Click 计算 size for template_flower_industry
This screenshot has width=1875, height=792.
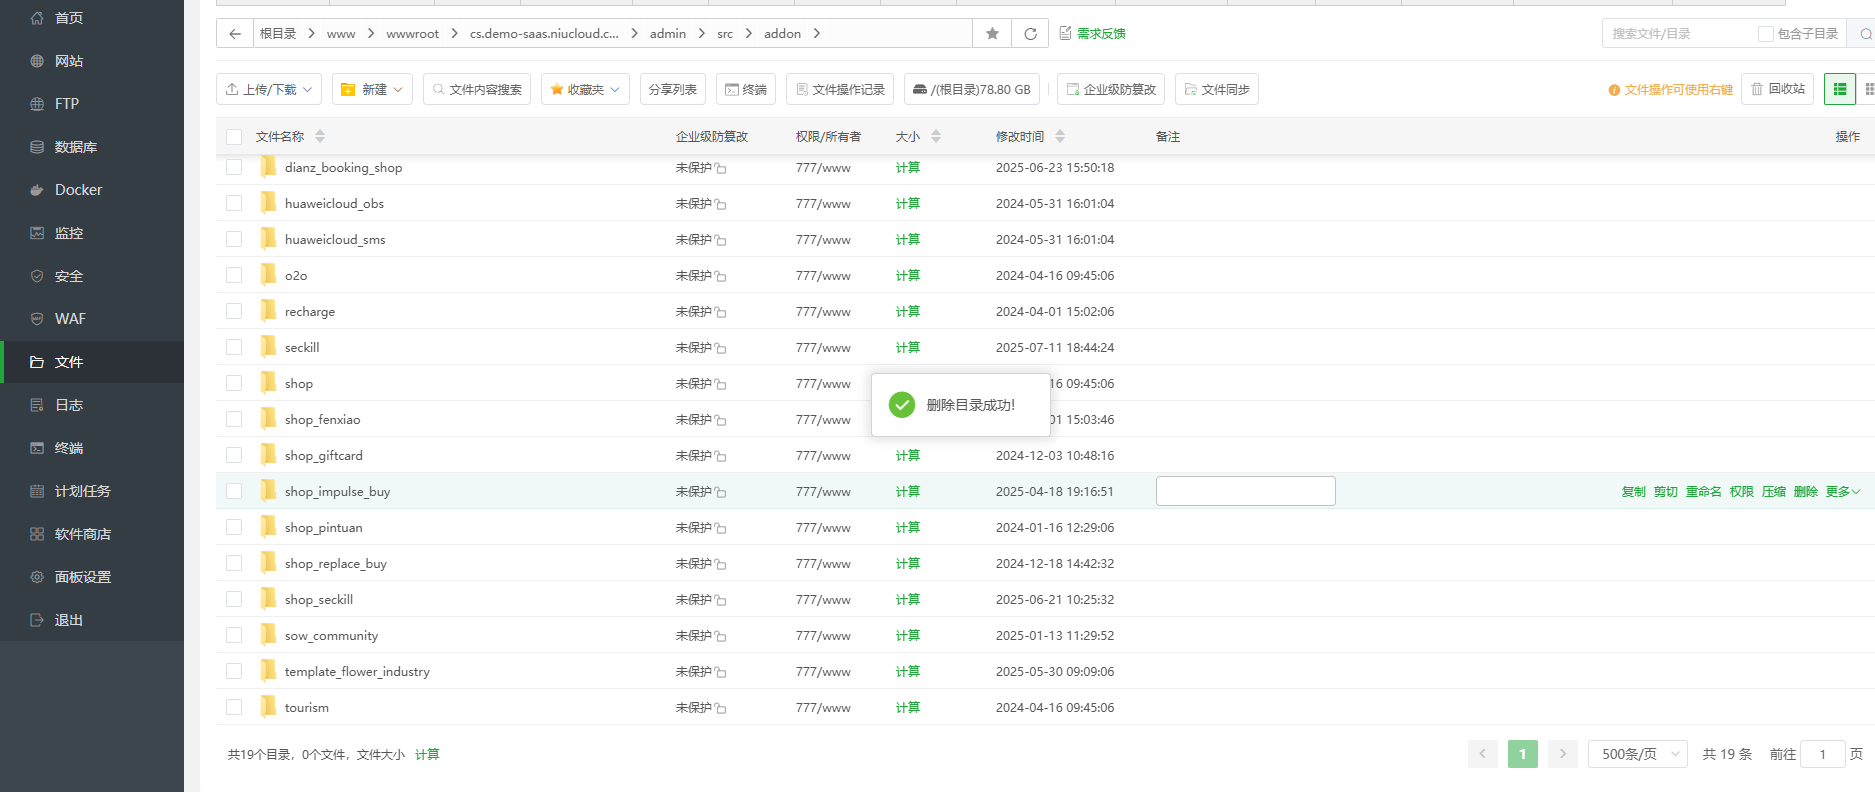pyautogui.click(x=908, y=672)
